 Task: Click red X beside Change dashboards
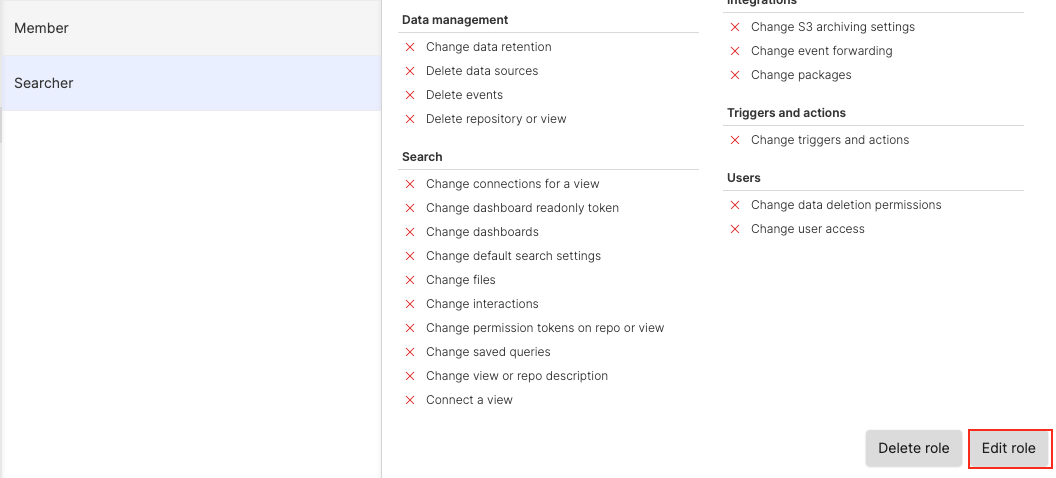pyautogui.click(x=410, y=232)
